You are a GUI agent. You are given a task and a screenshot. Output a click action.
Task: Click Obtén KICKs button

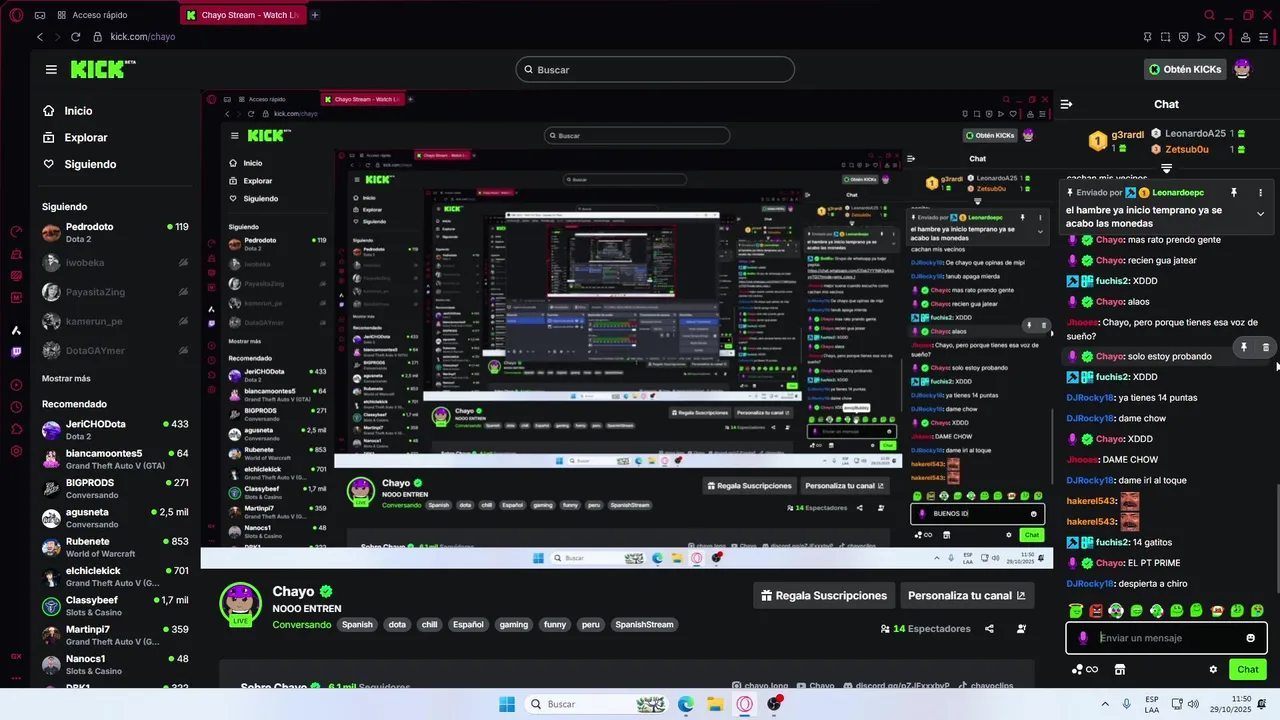pyautogui.click(x=1185, y=69)
